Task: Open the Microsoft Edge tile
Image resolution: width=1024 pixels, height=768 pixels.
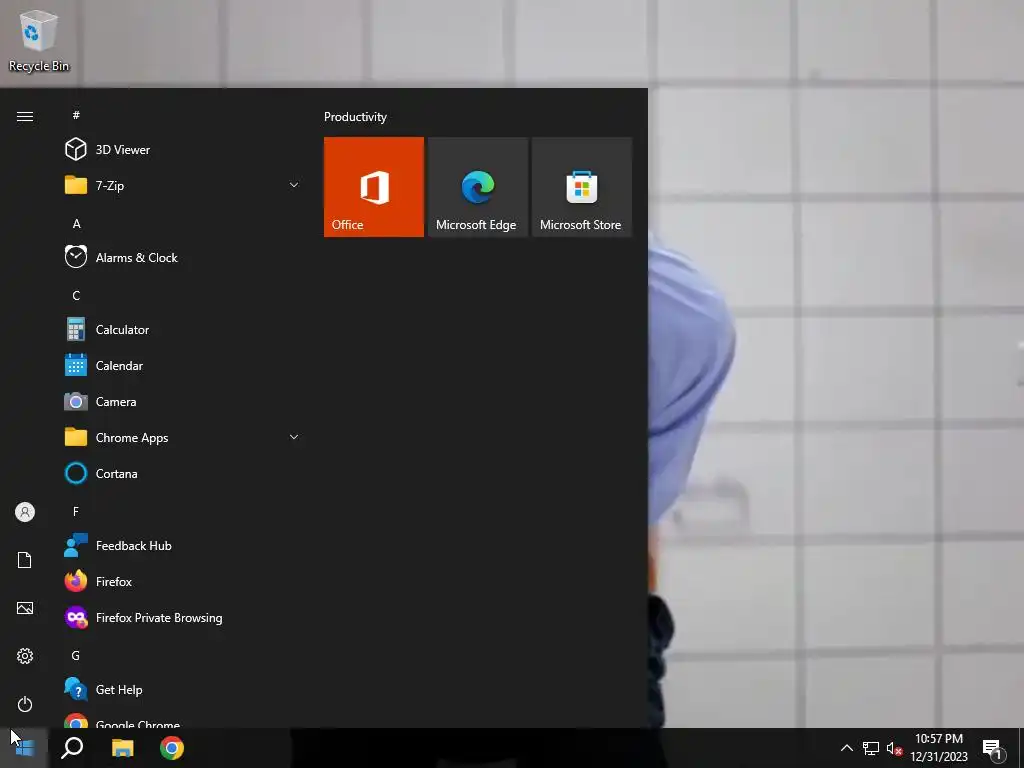Action: [477, 187]
